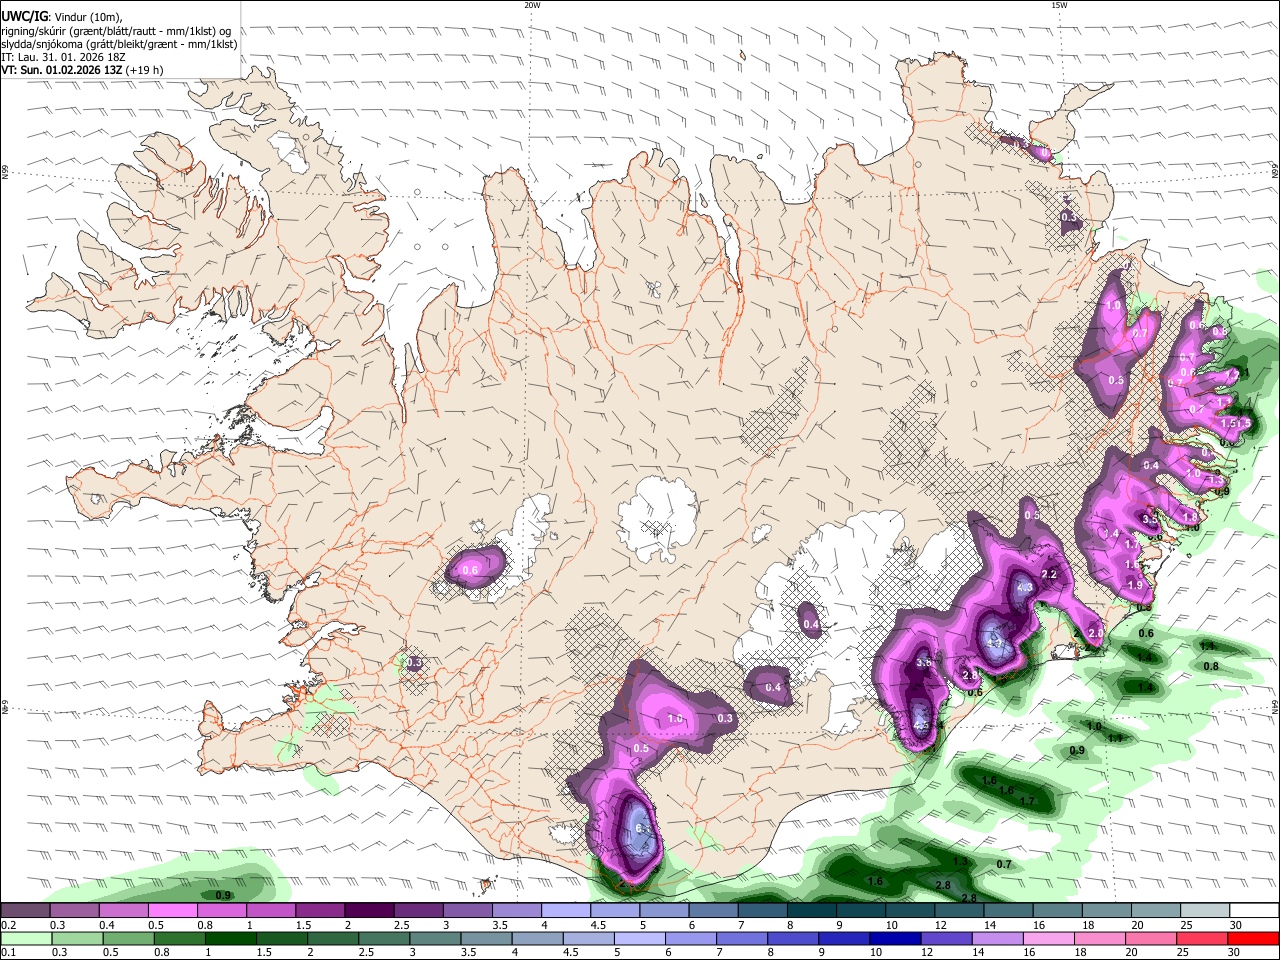
Task: Click the 'UWC/IG: Vindur (10m)' title text
Action: pos(62,17)
